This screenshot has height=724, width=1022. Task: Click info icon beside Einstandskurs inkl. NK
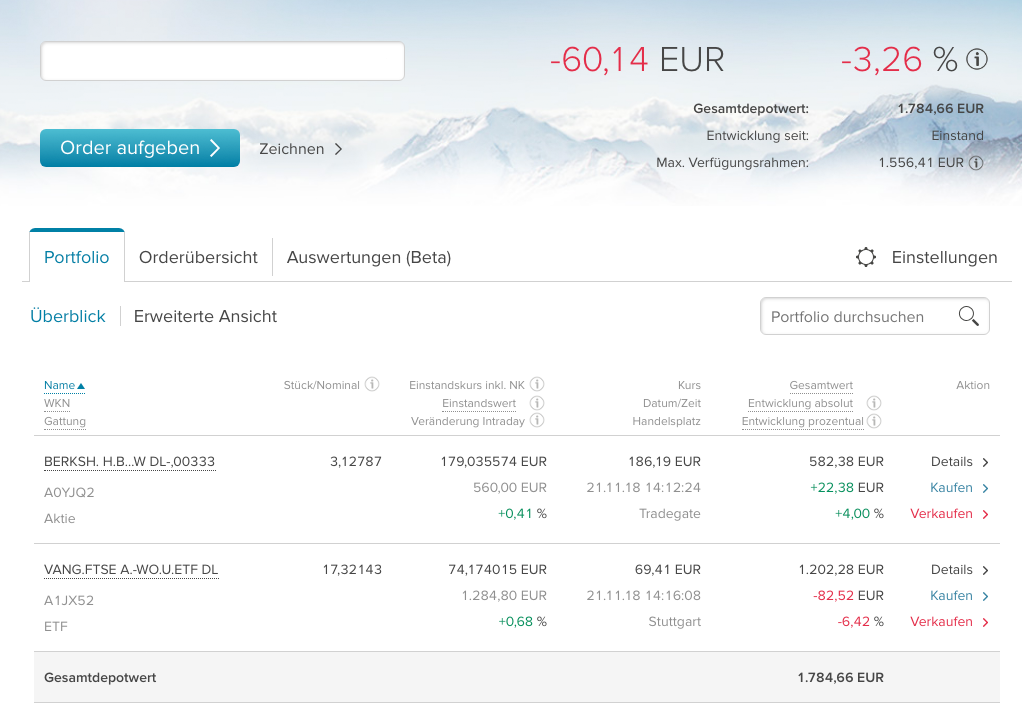tap(537, 384)
